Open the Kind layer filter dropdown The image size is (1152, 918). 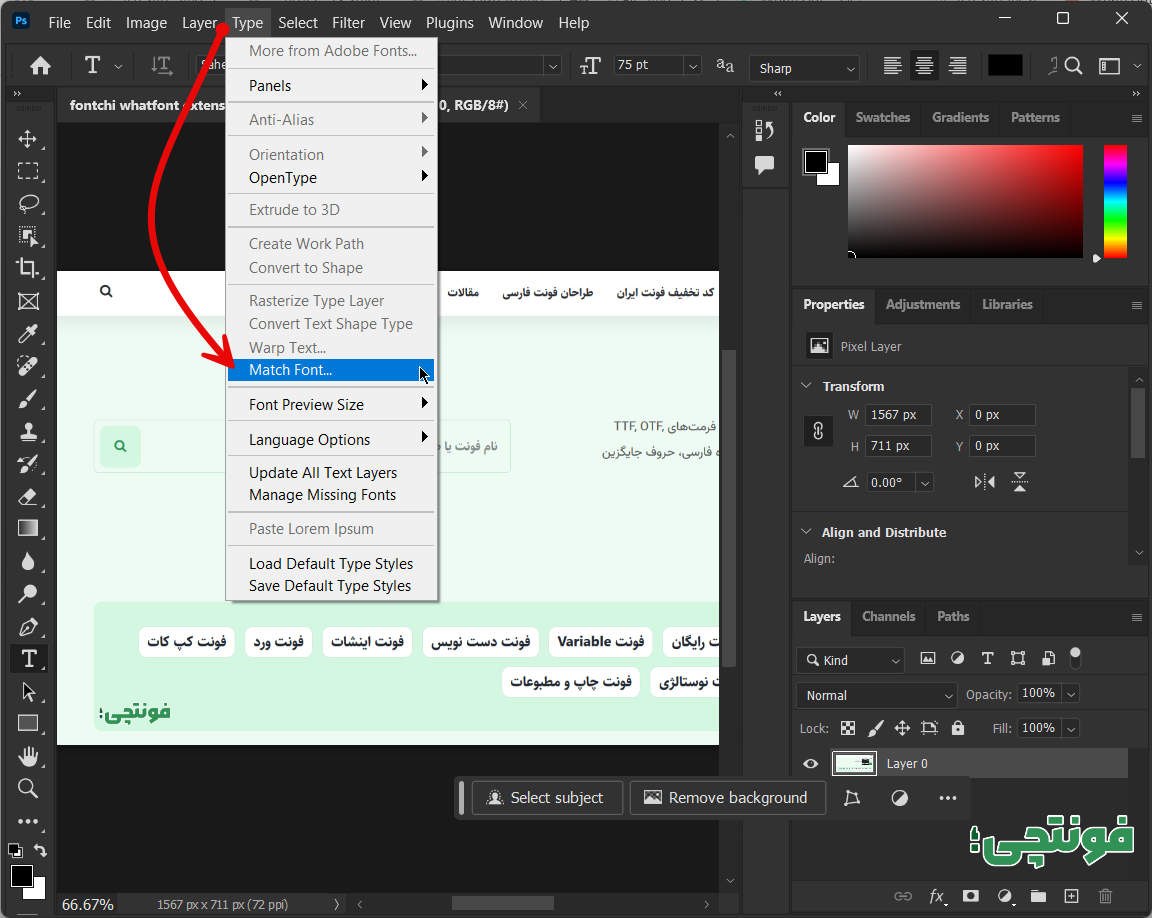[850, 660]
